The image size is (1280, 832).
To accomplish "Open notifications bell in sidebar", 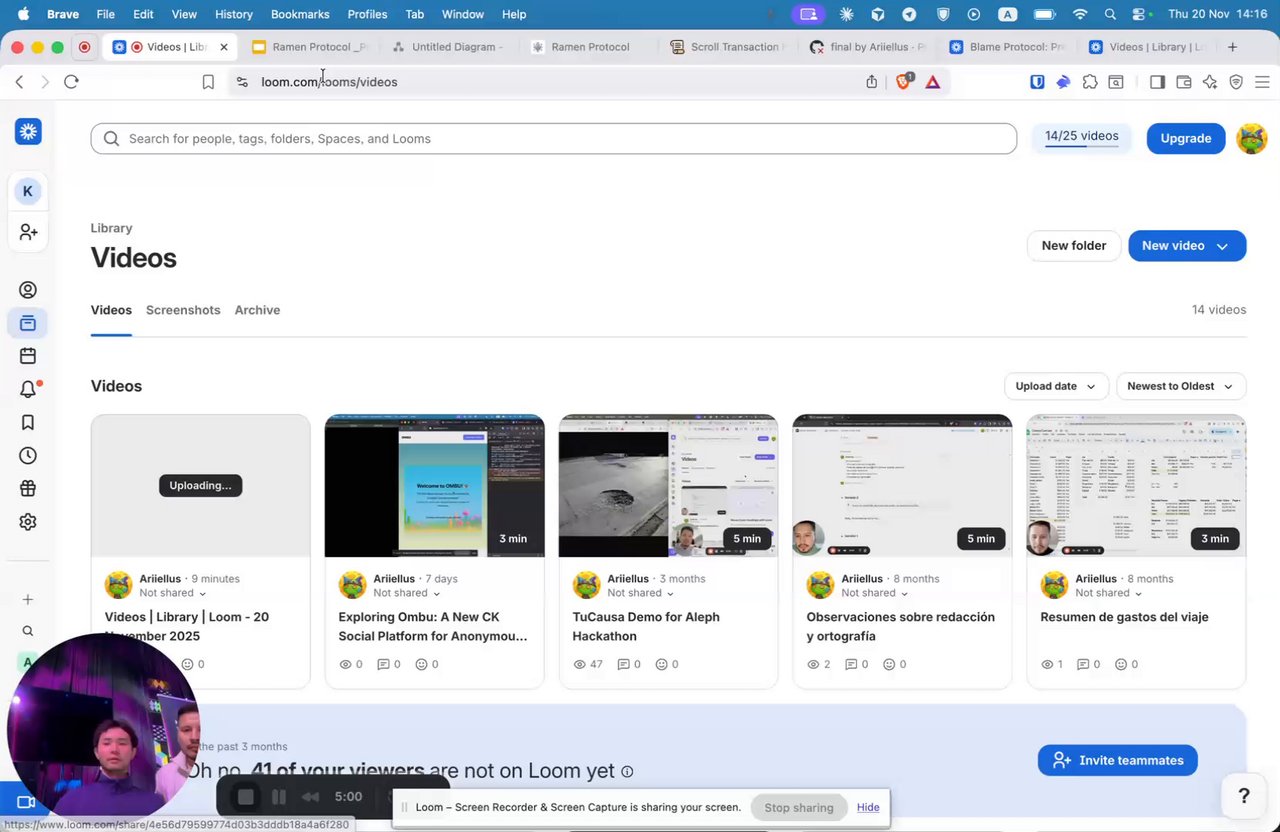I will point(28,389).
